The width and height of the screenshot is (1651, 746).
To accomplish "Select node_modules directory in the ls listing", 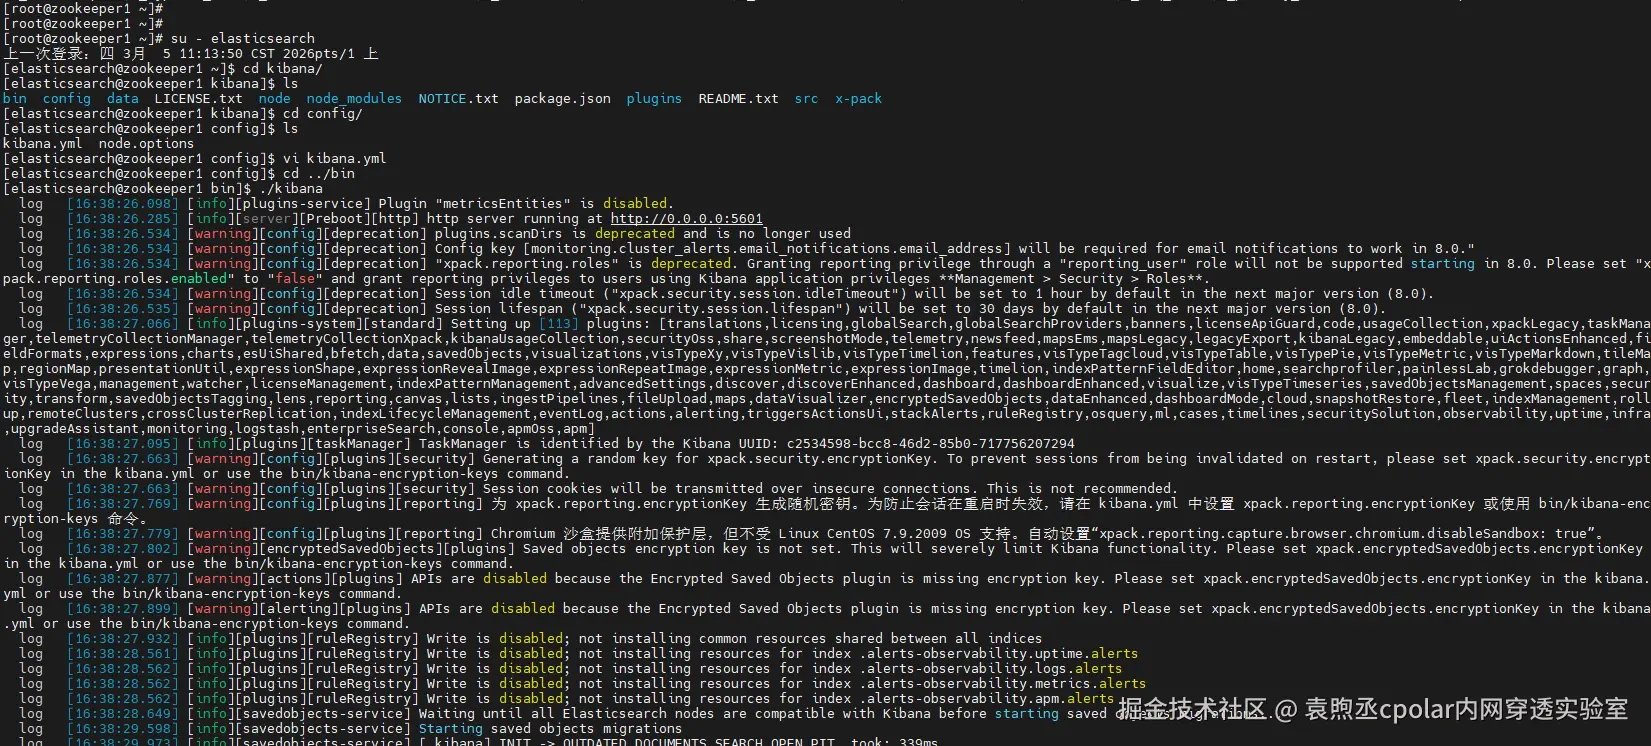I will click(354, 98).
